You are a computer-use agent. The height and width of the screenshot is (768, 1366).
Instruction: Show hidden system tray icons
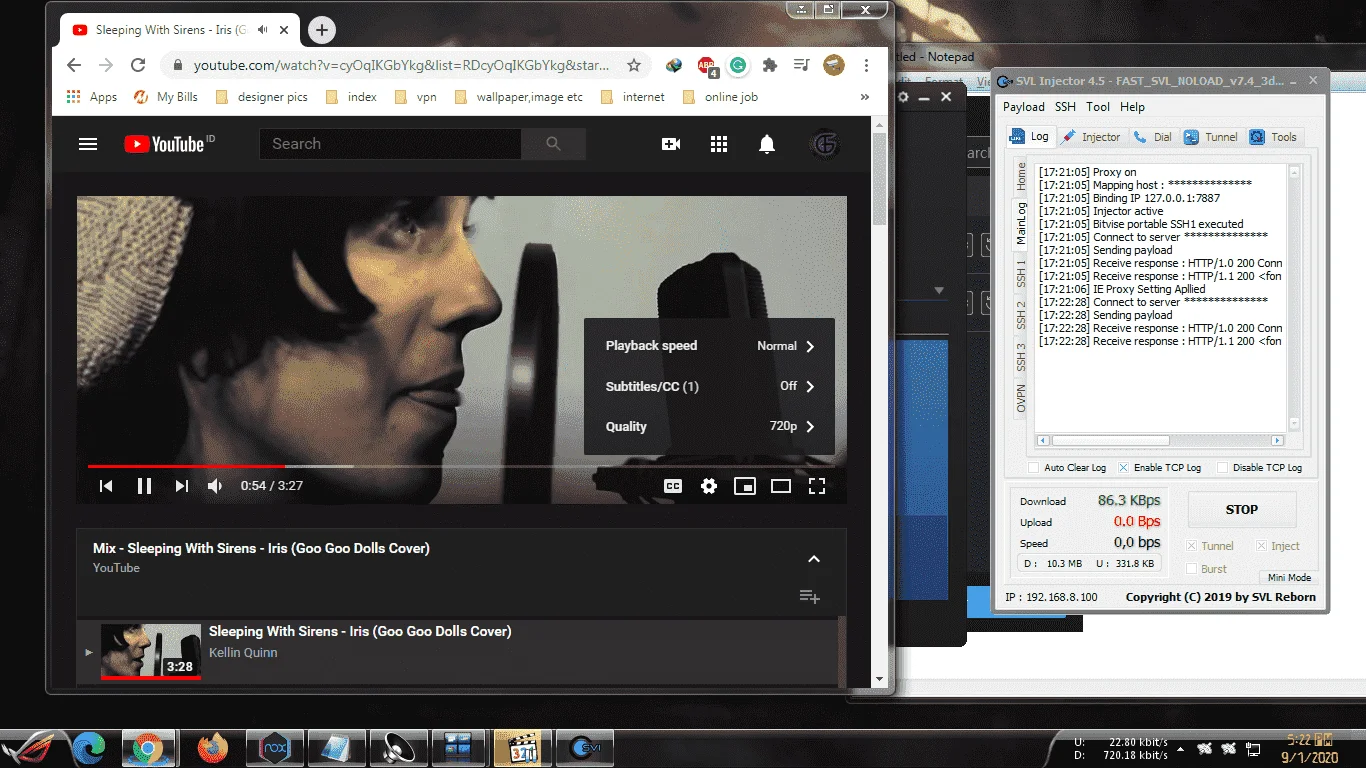pos(1182,748)
